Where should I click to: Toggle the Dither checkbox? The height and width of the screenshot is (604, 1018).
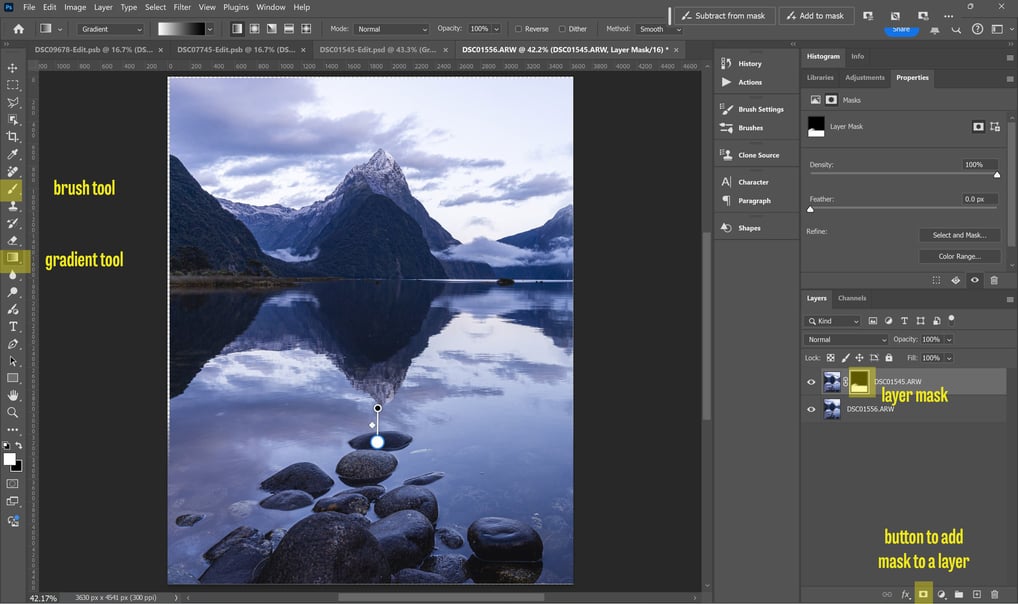[x=562, y=29]
